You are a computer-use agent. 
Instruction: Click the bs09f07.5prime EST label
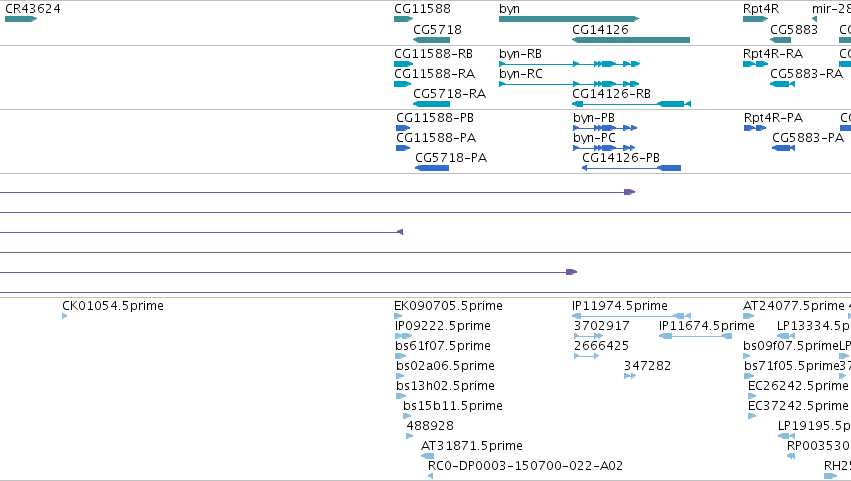[791, 346]
